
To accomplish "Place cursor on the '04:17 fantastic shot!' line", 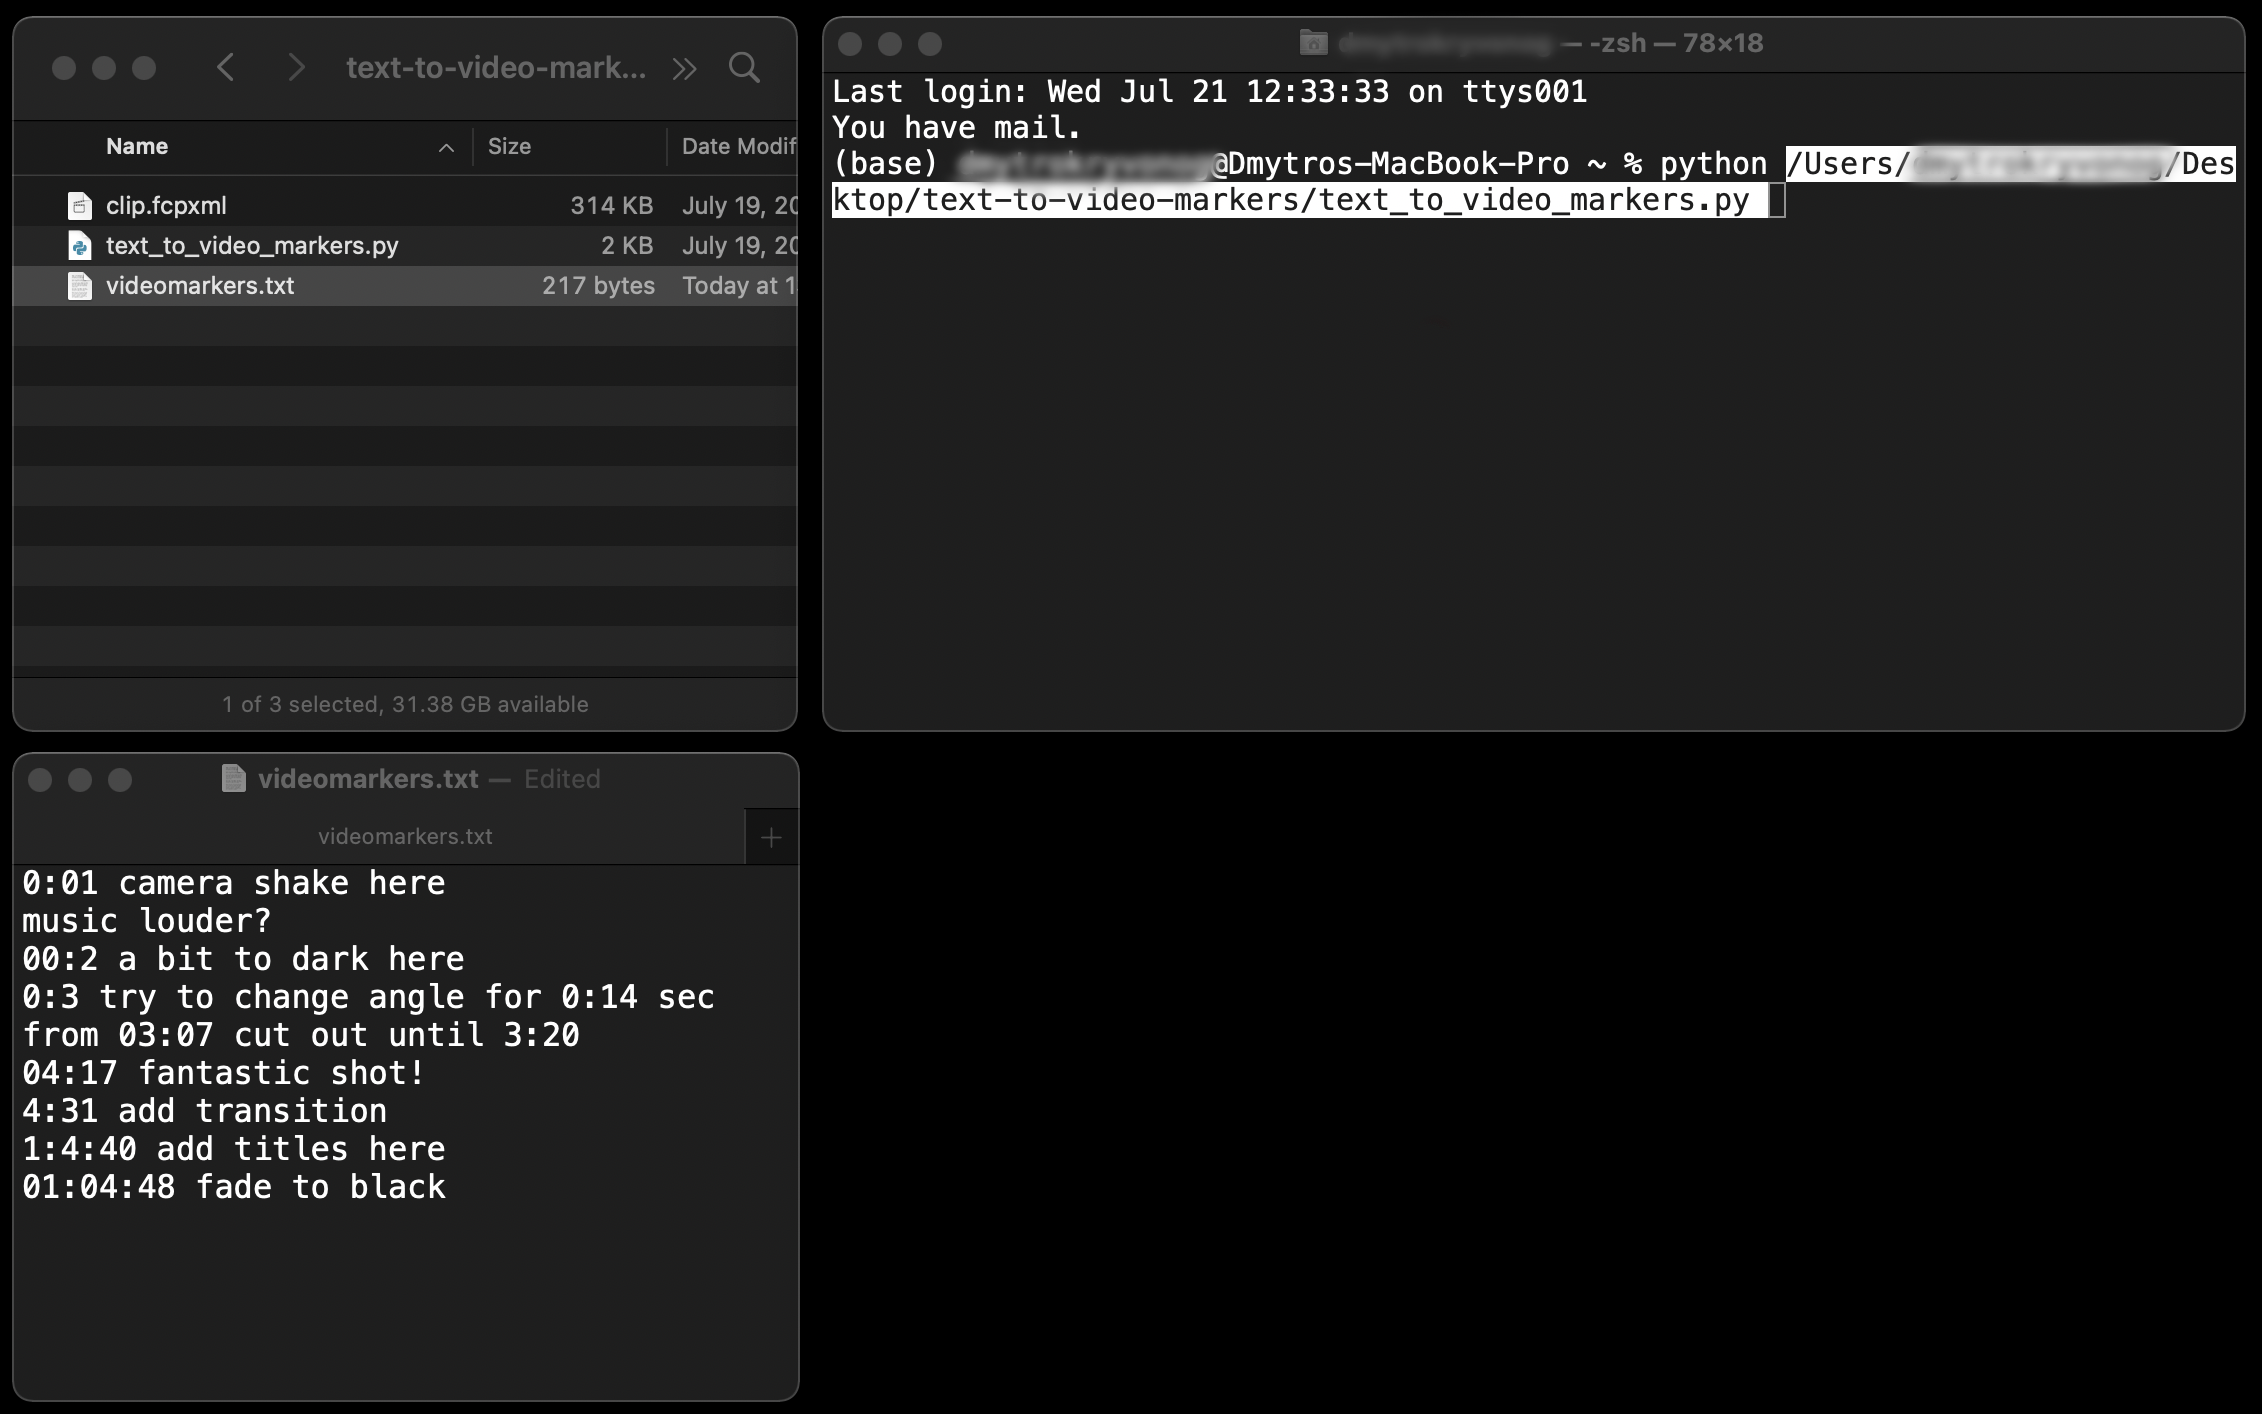I will point(223,1073).
